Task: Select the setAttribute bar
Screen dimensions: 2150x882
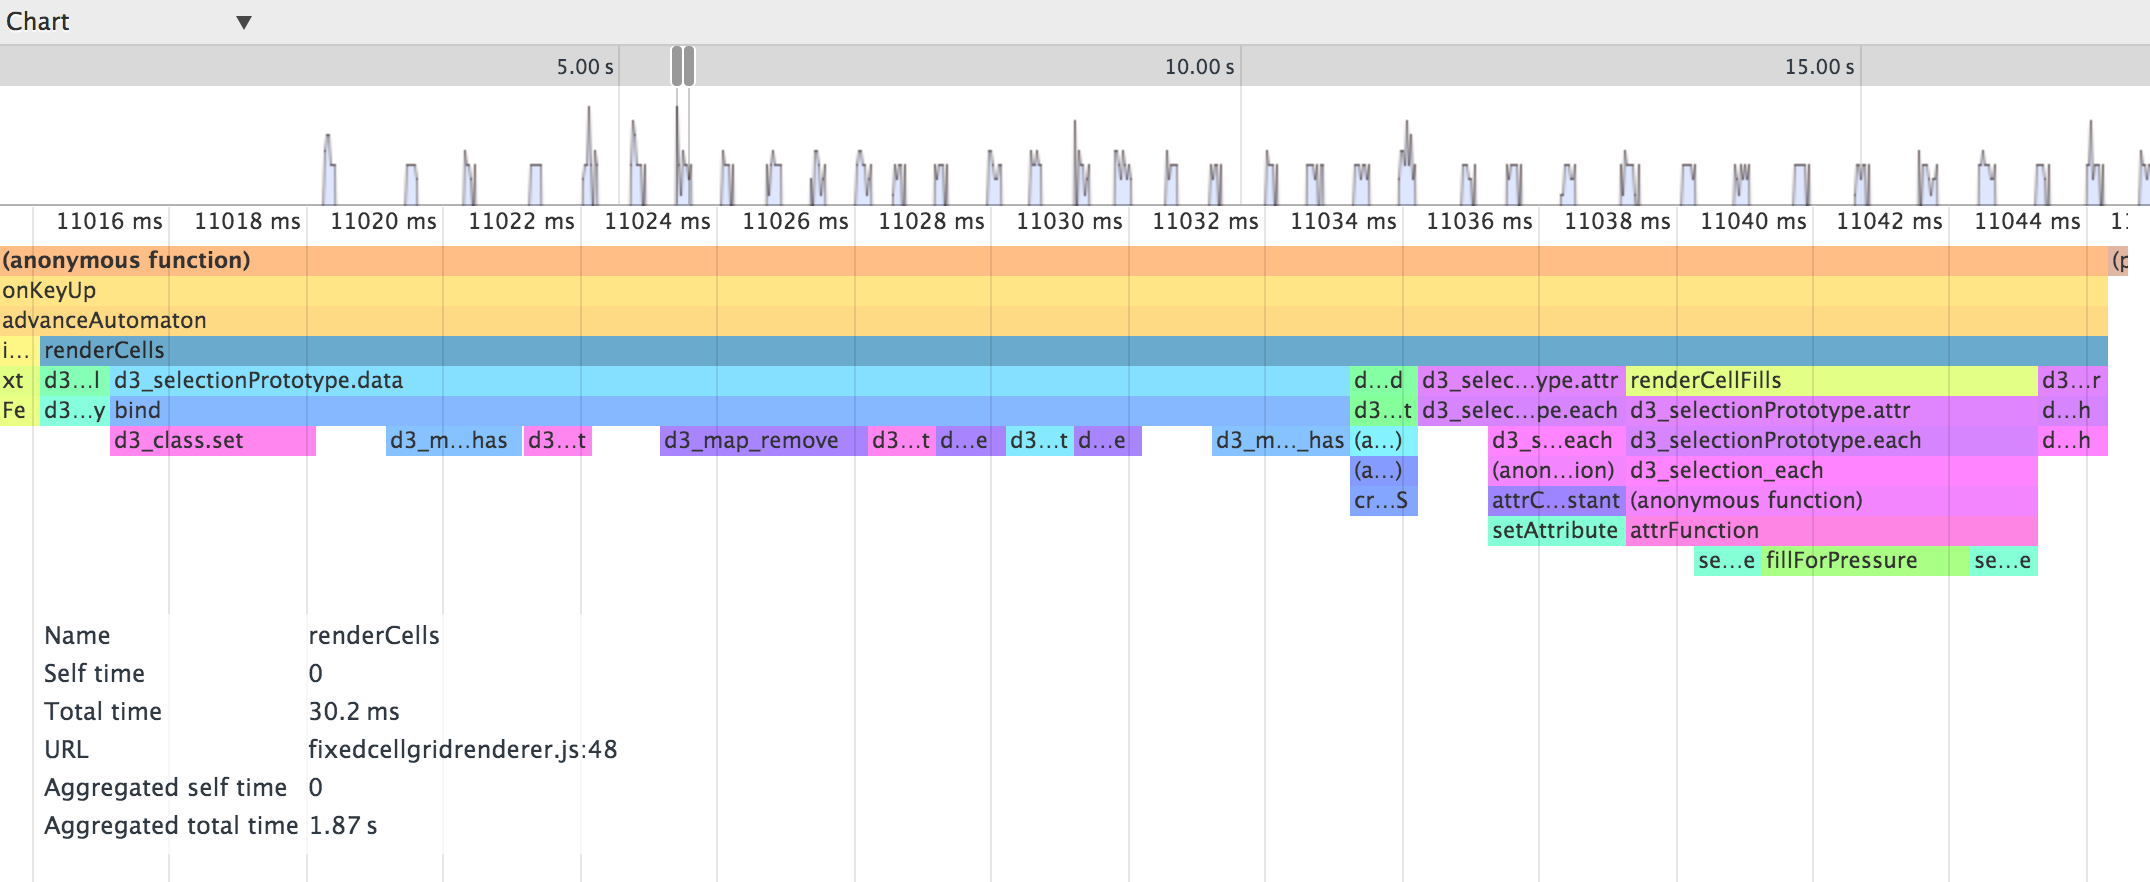Action: (x=1557, y=530)
